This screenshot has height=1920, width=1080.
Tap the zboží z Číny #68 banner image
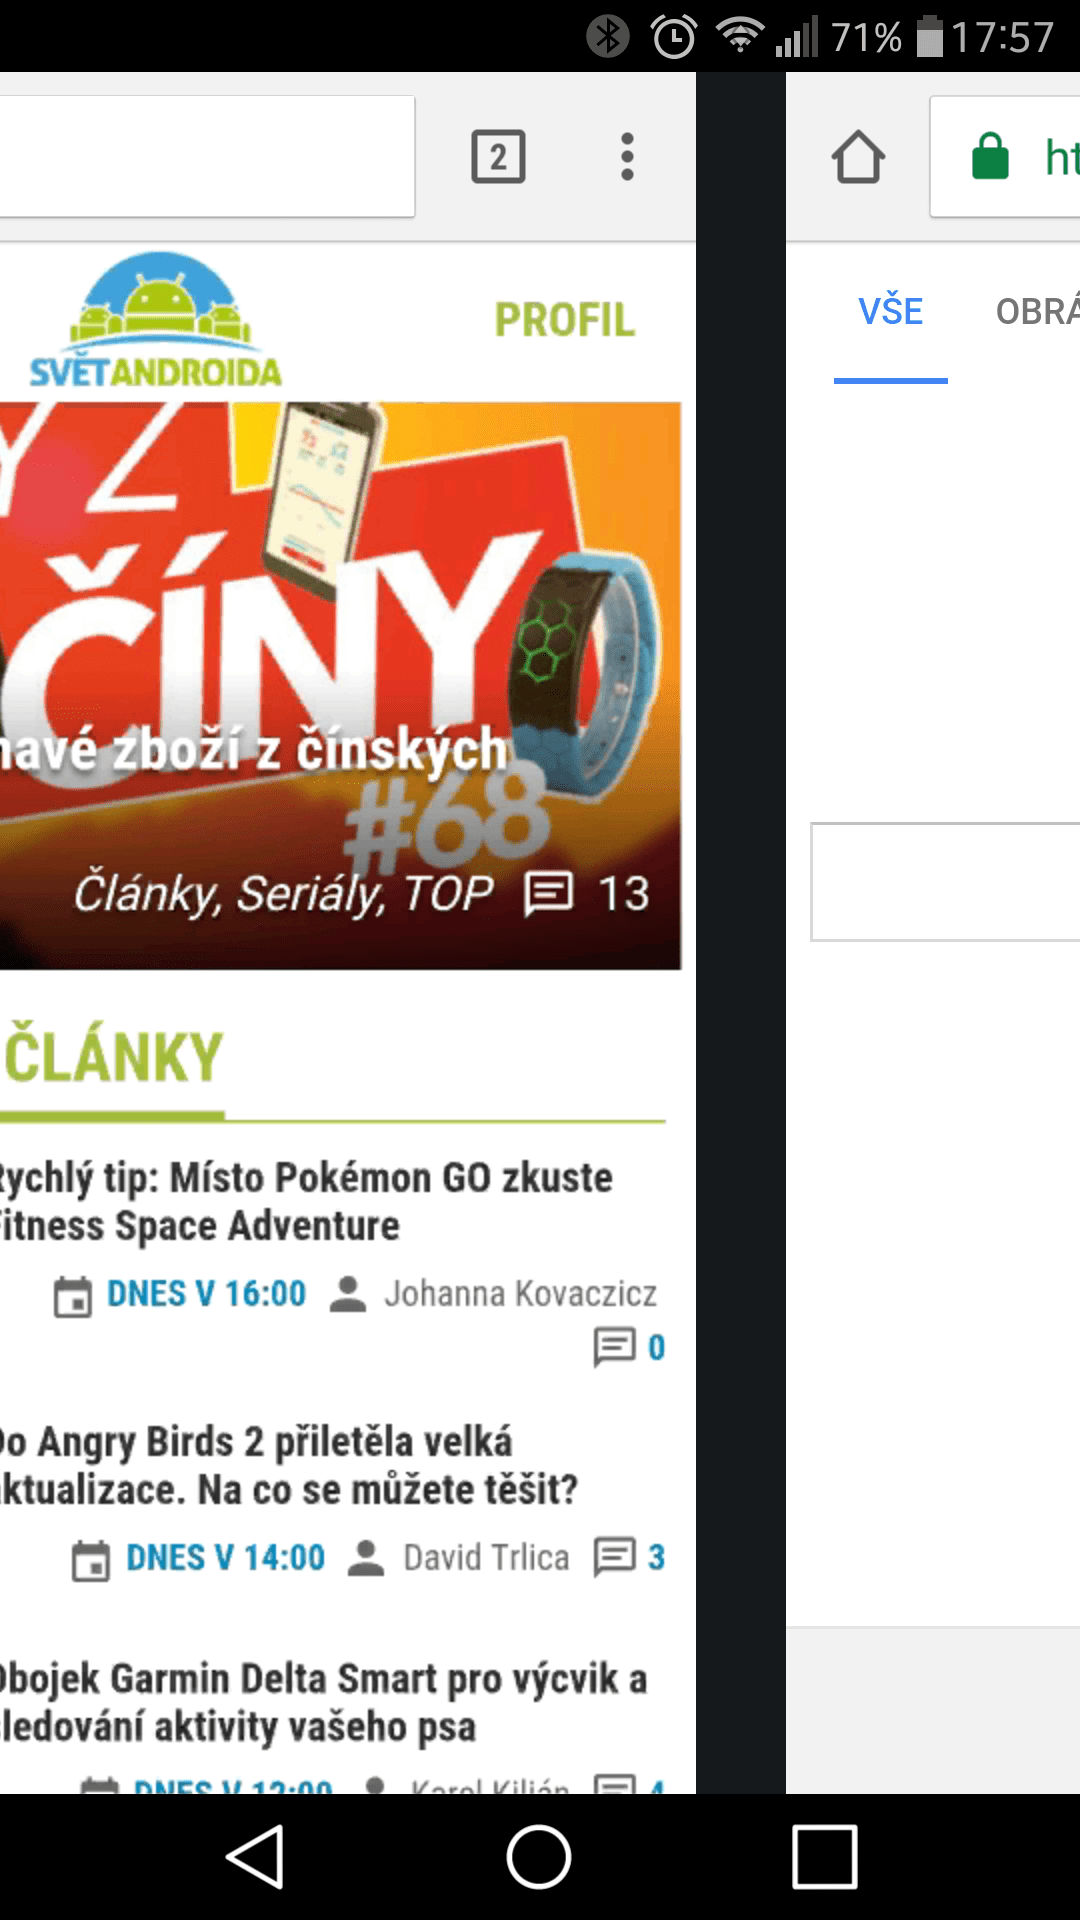pyautogui.click(x=340, y=686)
